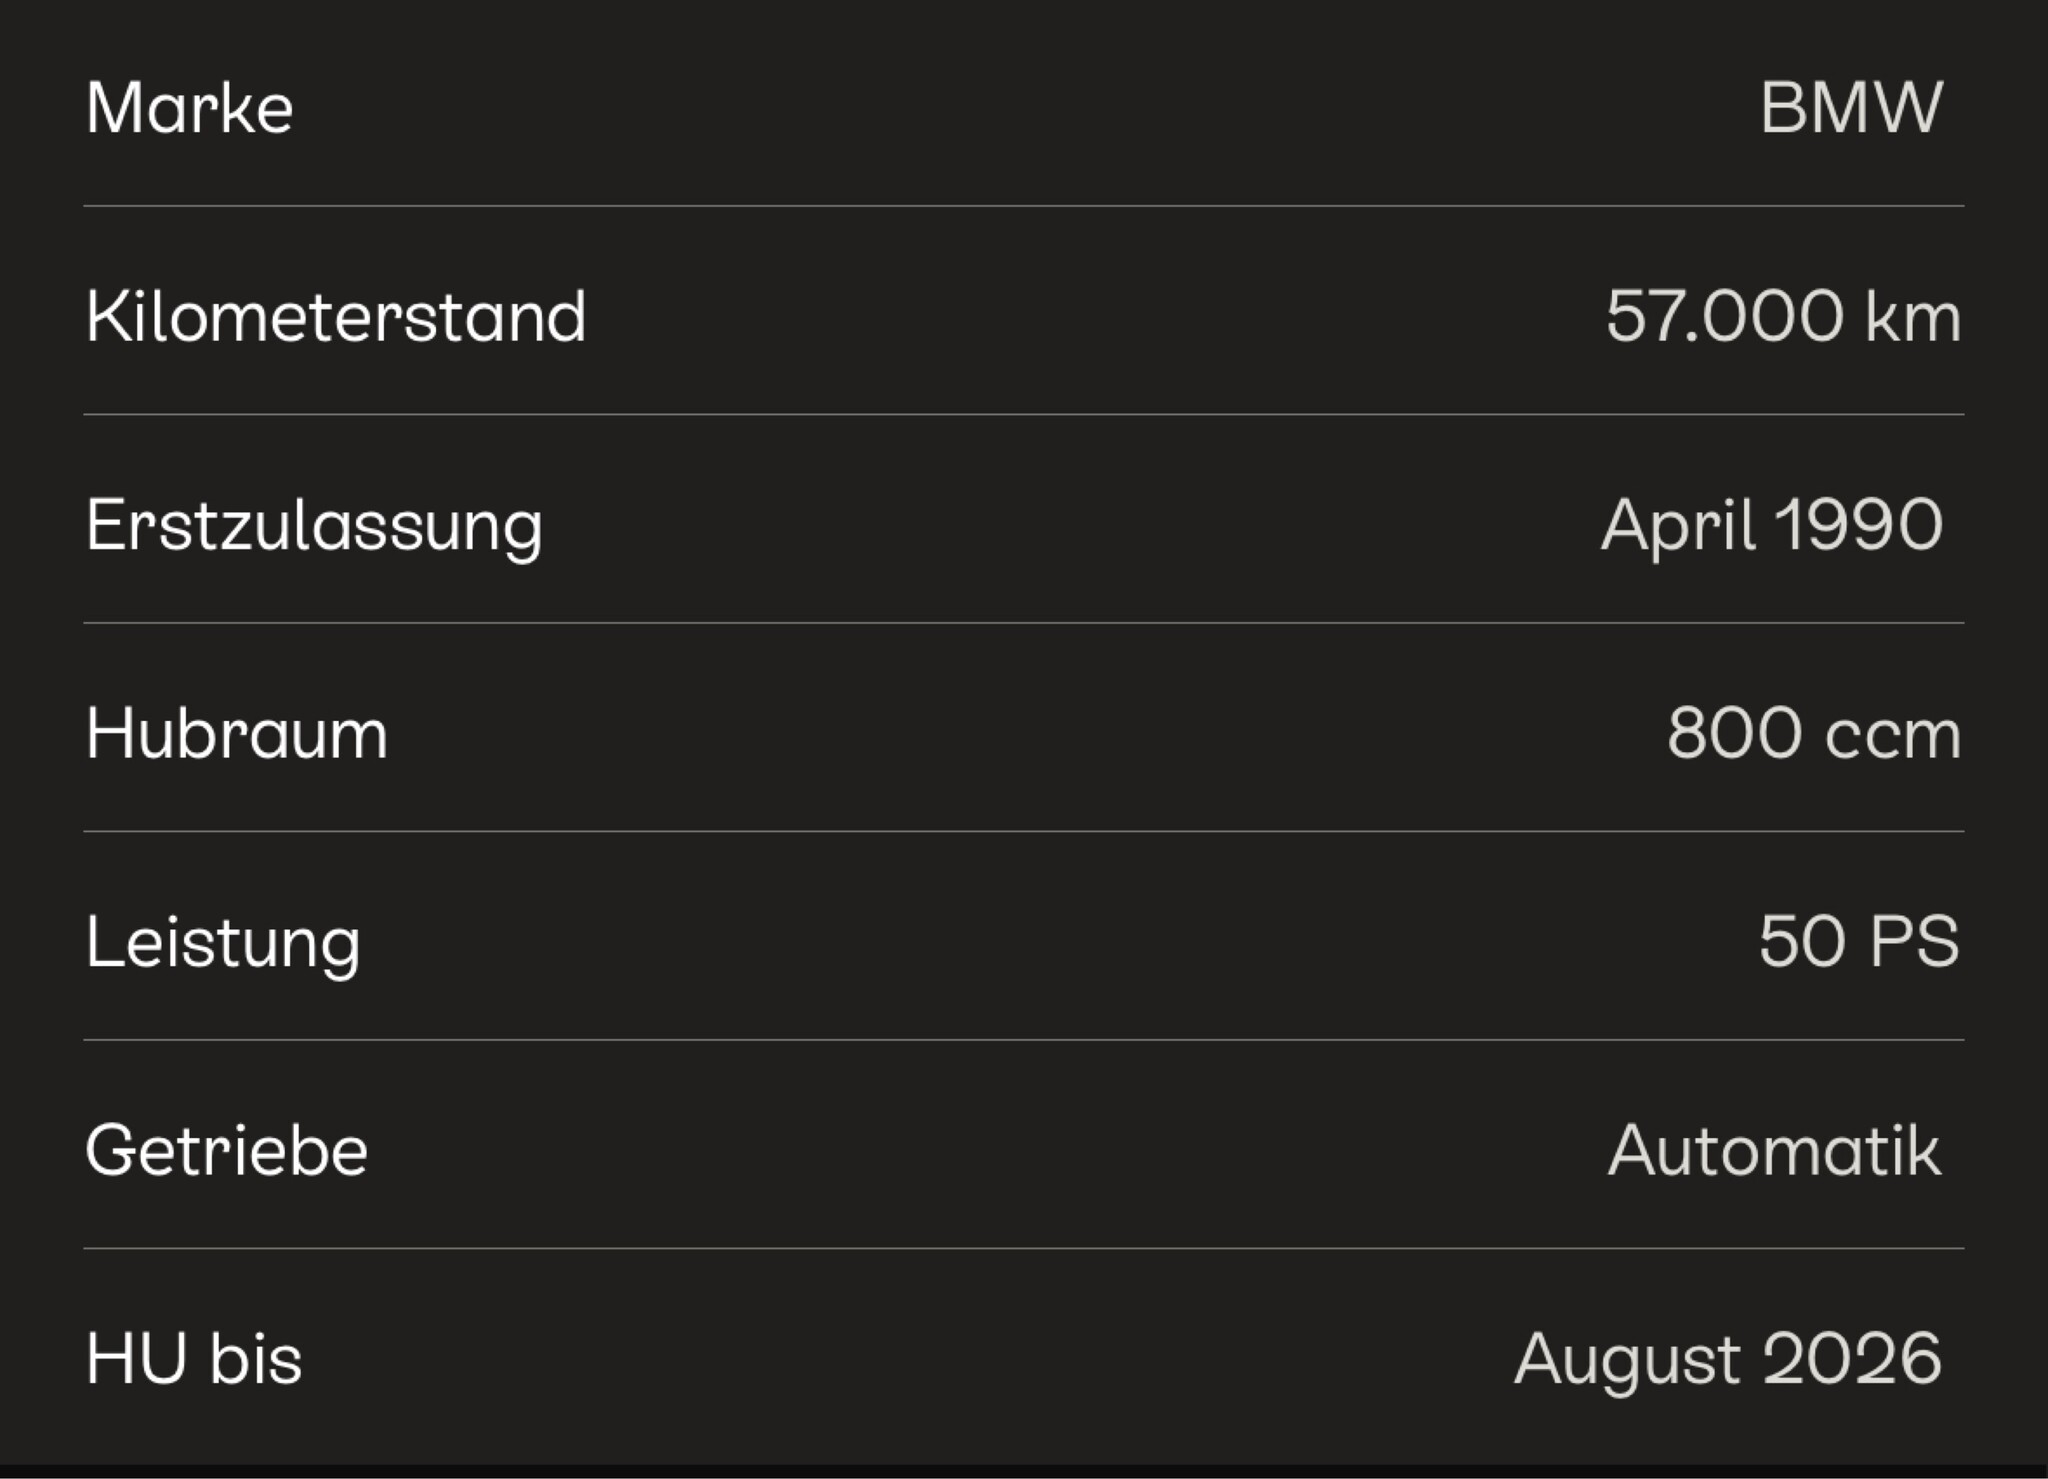The height and width of the screenshot is (1479, 2048).
Task: Select the April 1990 registration value
Action: click(x=1772, y=525)
